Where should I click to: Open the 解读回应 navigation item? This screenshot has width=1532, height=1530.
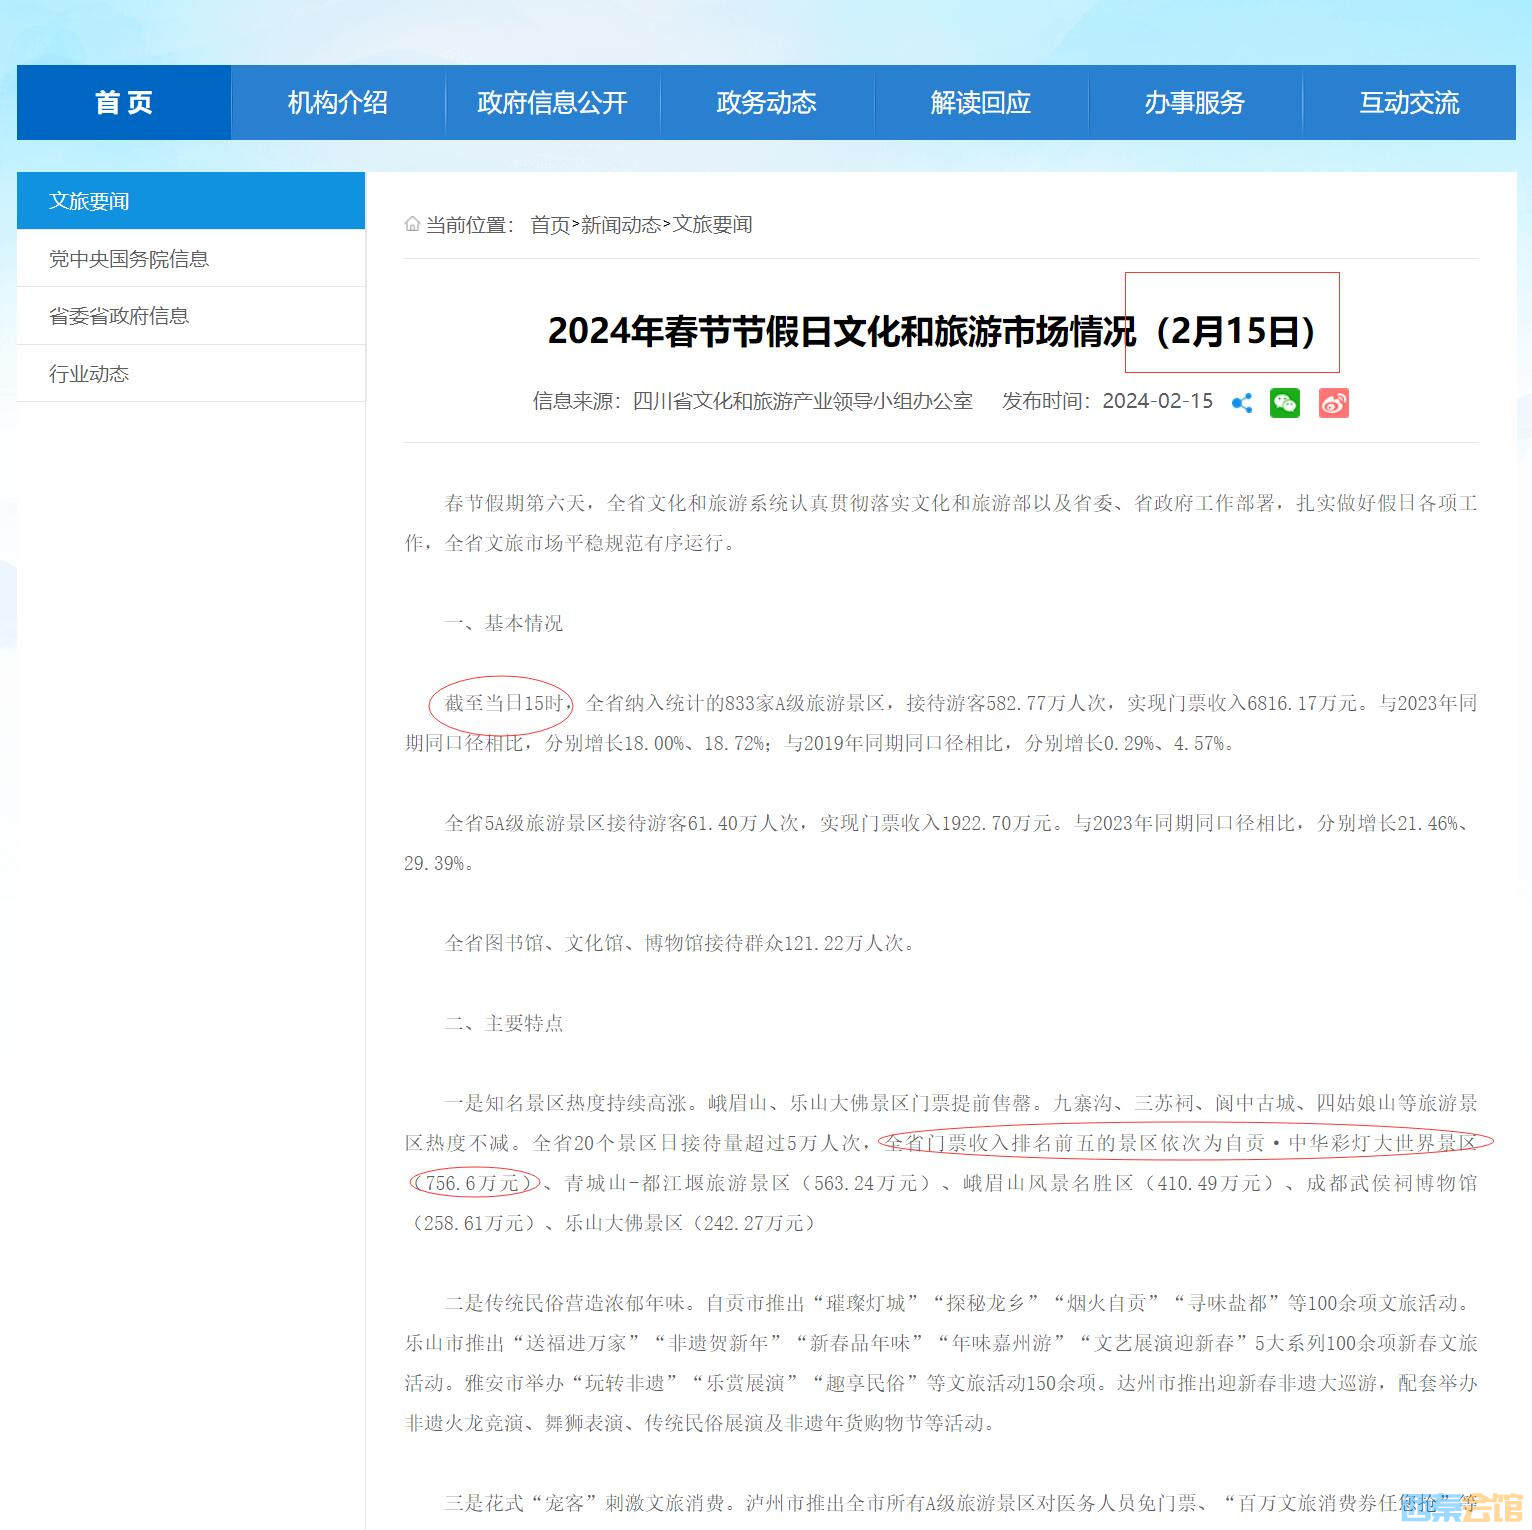[x=980, y=103]
